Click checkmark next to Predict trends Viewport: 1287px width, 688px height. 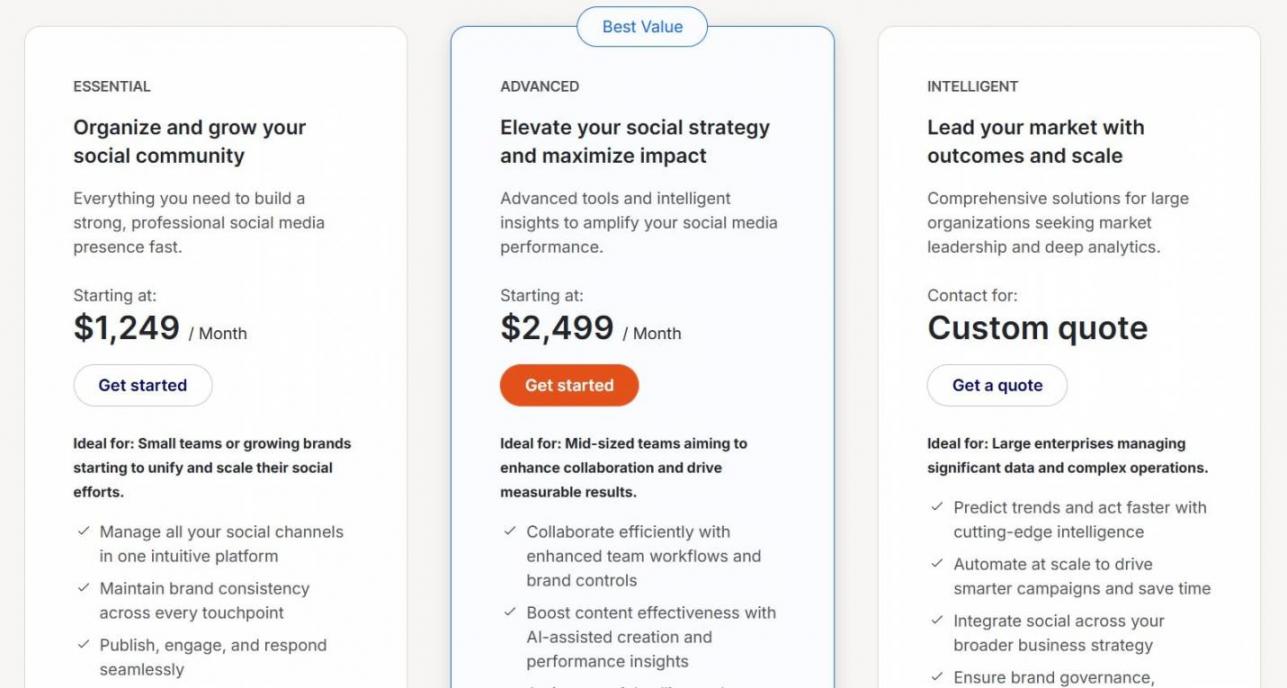[x=937, y=507]
